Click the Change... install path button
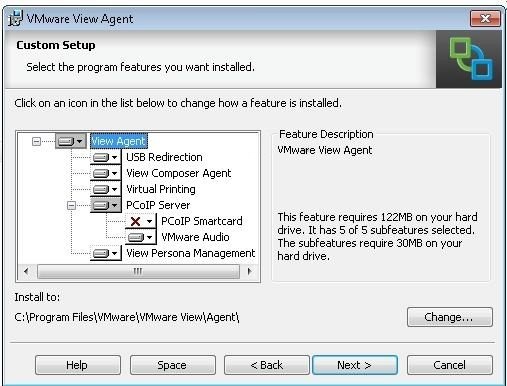This screenshot has width=507, height=386. (450, 317)
